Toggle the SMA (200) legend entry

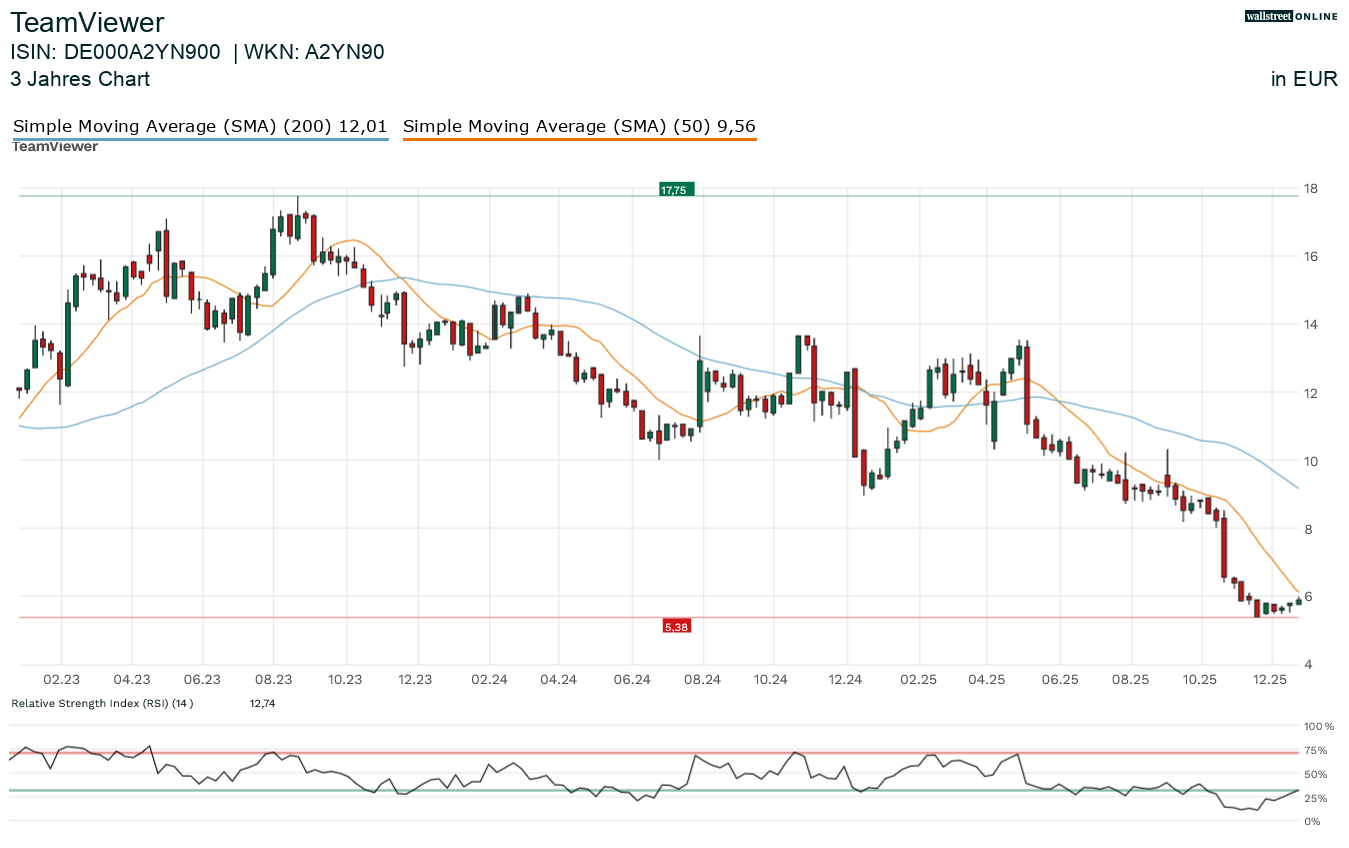200,126
